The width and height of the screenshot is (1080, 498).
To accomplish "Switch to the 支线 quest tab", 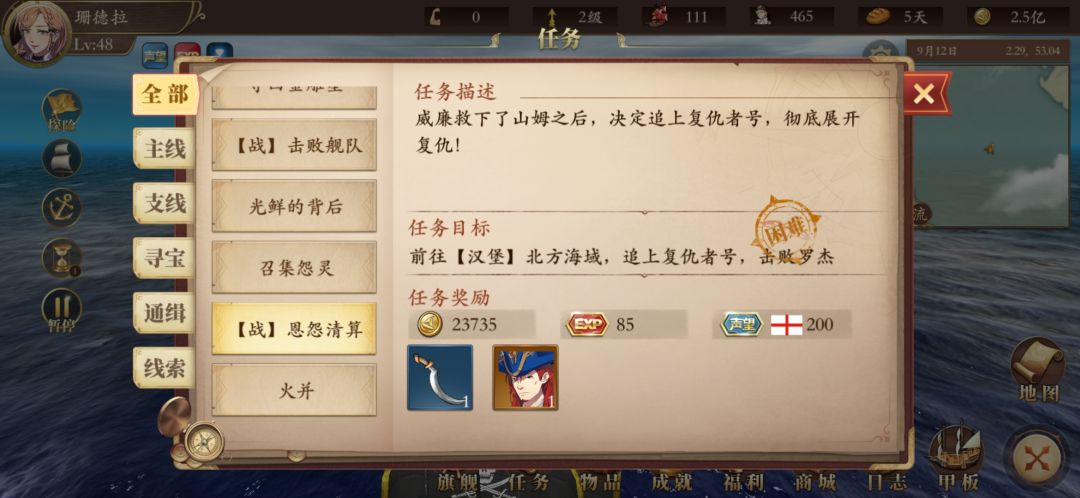I will tap(164, 203).
